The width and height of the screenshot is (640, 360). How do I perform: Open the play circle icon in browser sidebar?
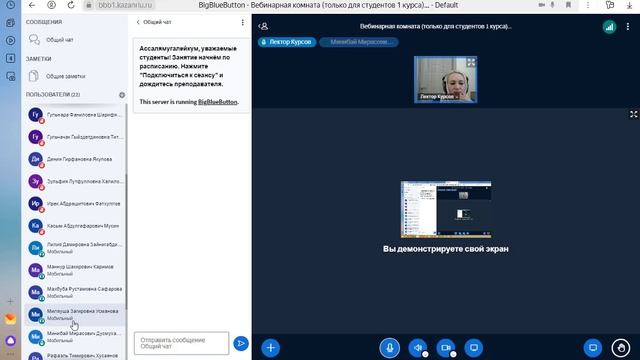(11, 40)
